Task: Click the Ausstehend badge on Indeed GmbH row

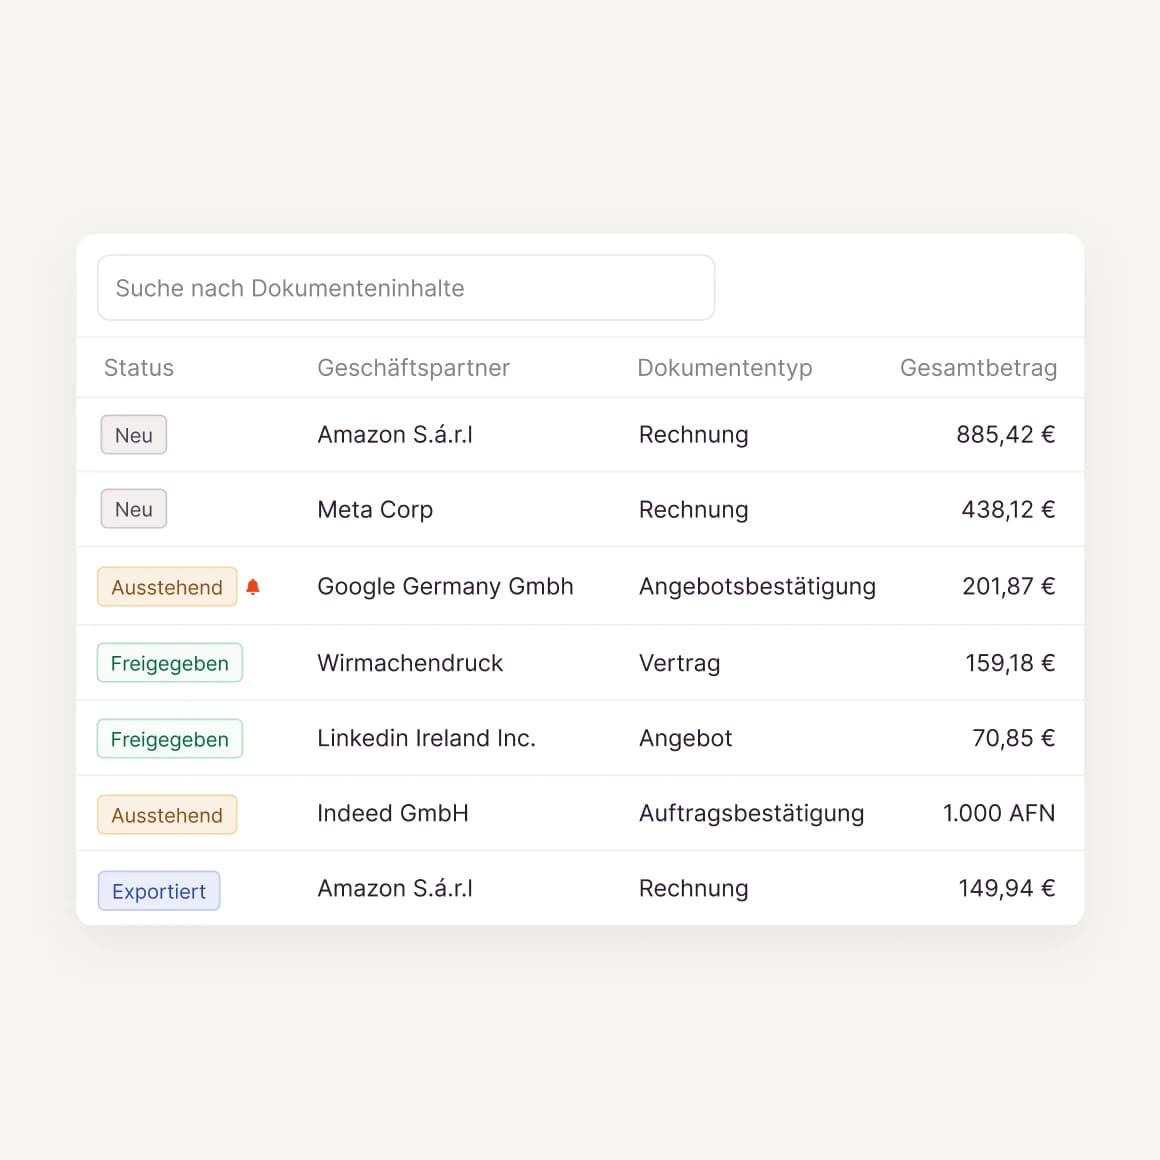Action: tap(166, 814)
